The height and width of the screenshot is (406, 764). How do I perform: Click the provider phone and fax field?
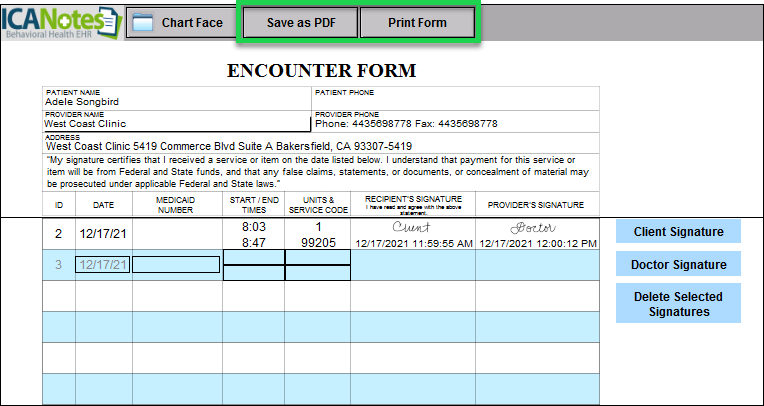(406, 124)
